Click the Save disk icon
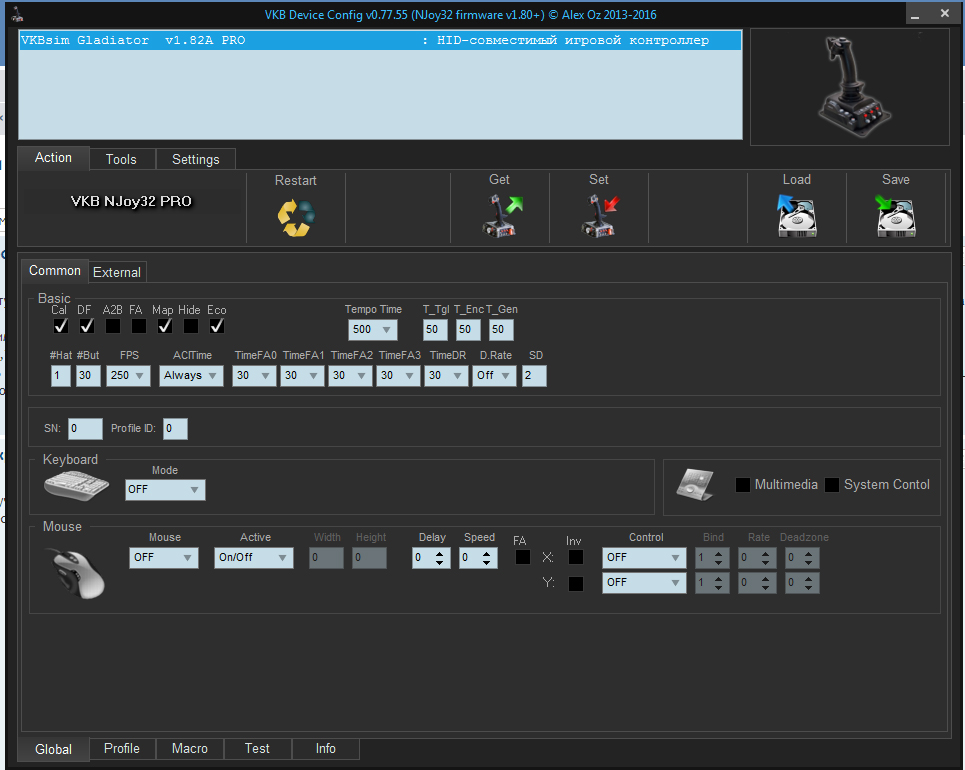 tap(895, 215)
